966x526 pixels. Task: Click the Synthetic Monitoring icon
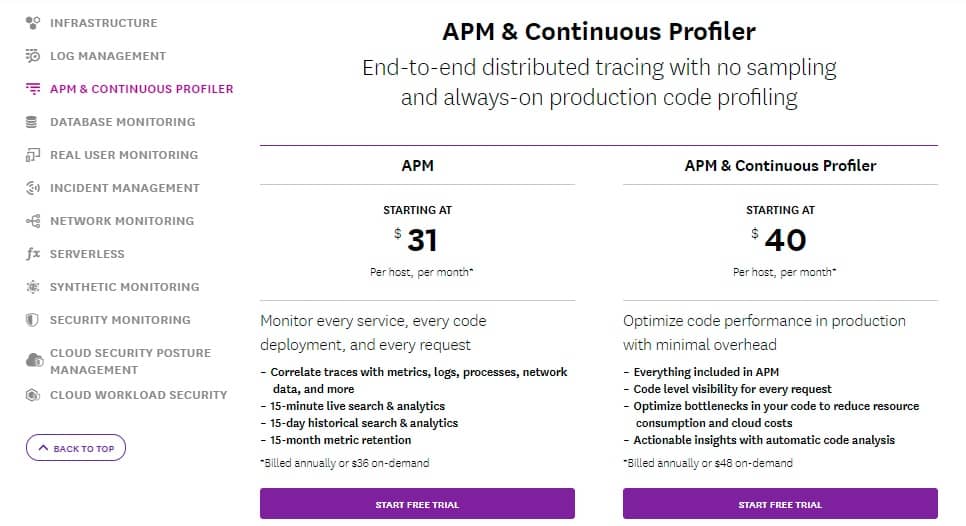pos(33,287)
